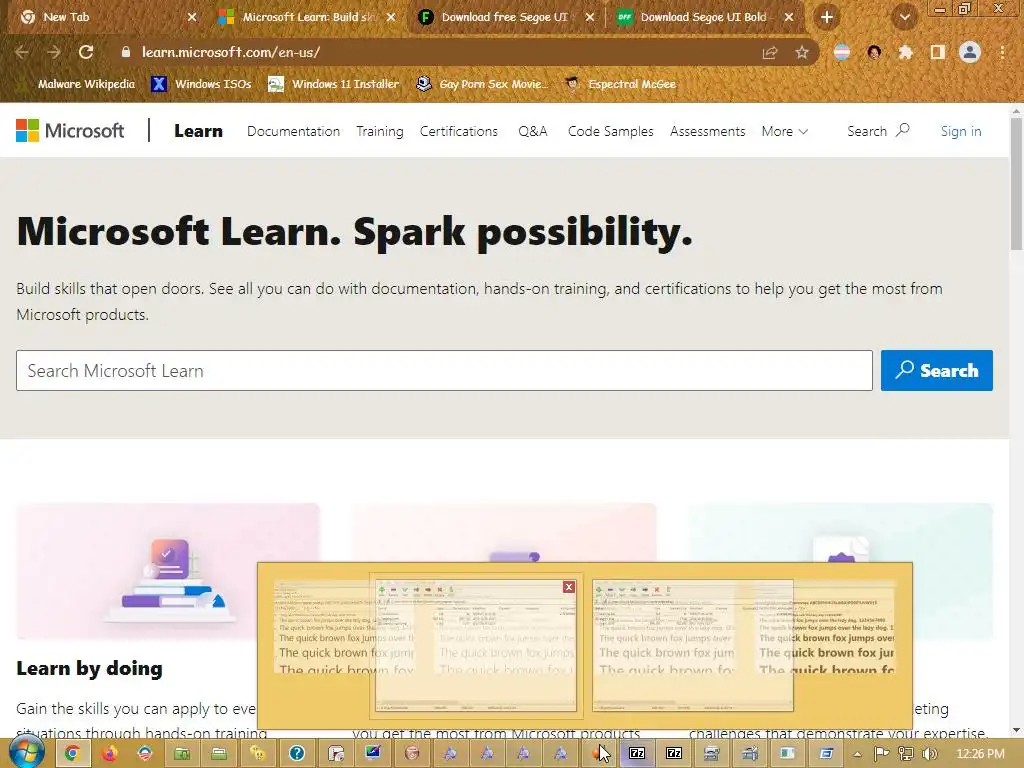This screenshot has width=1024, height=768.
Task: Open the Espectral McGee bookmark
Action: pos(620,84)
